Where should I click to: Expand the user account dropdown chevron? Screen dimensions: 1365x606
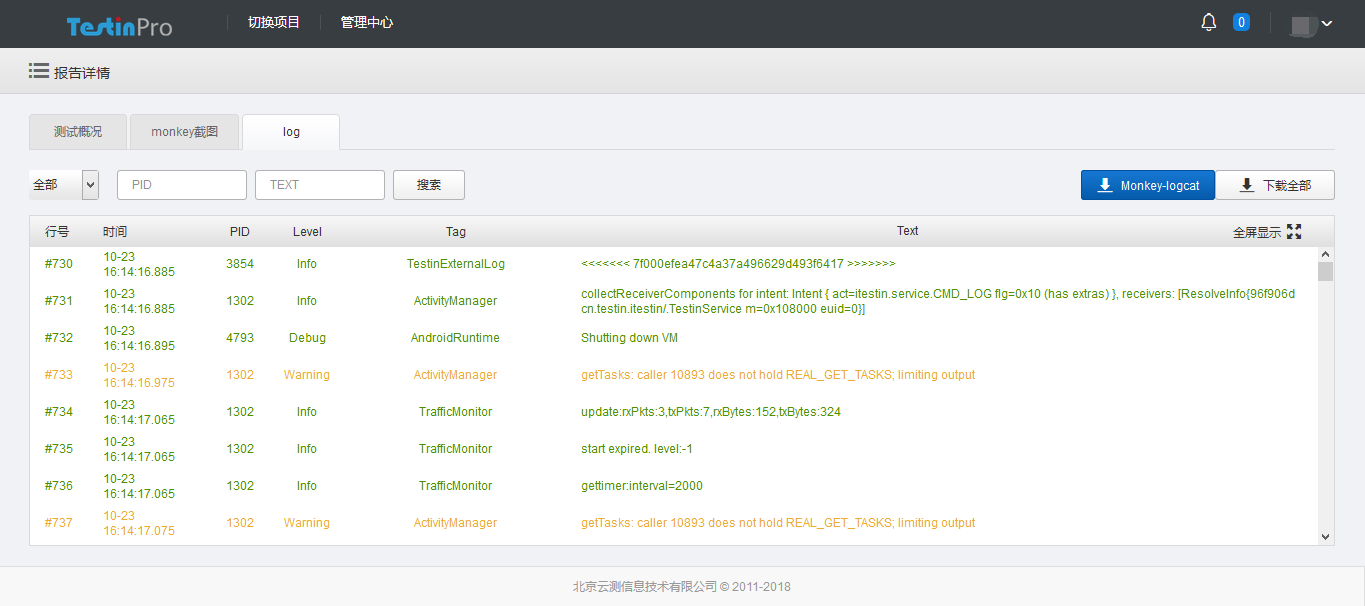[1327, 23]
